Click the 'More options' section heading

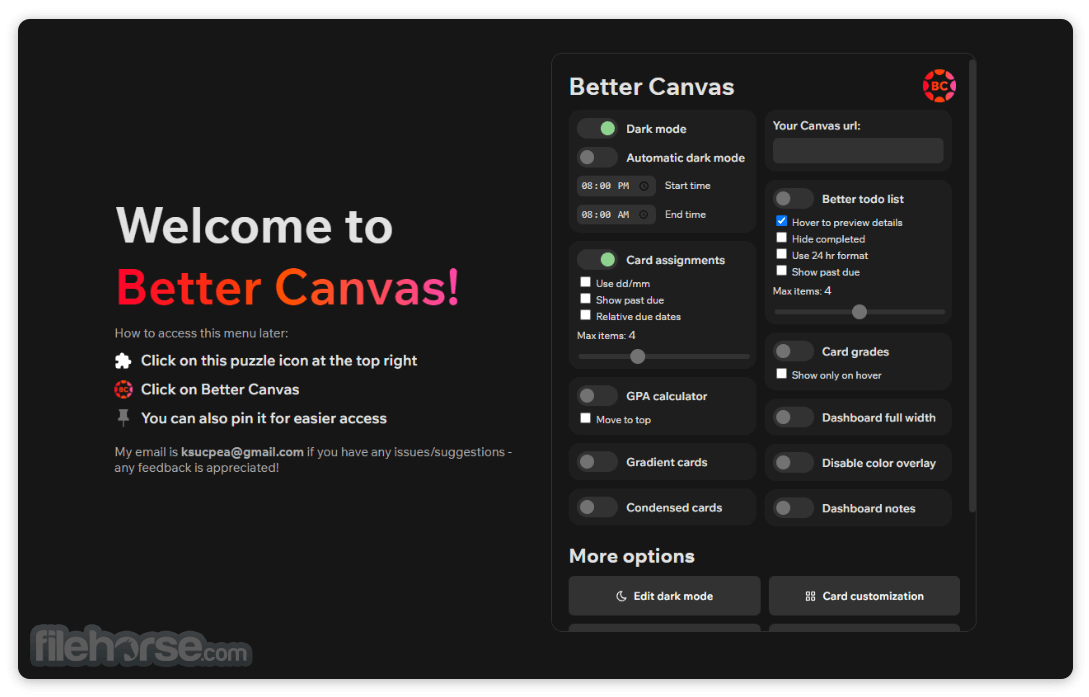[632, 556]
